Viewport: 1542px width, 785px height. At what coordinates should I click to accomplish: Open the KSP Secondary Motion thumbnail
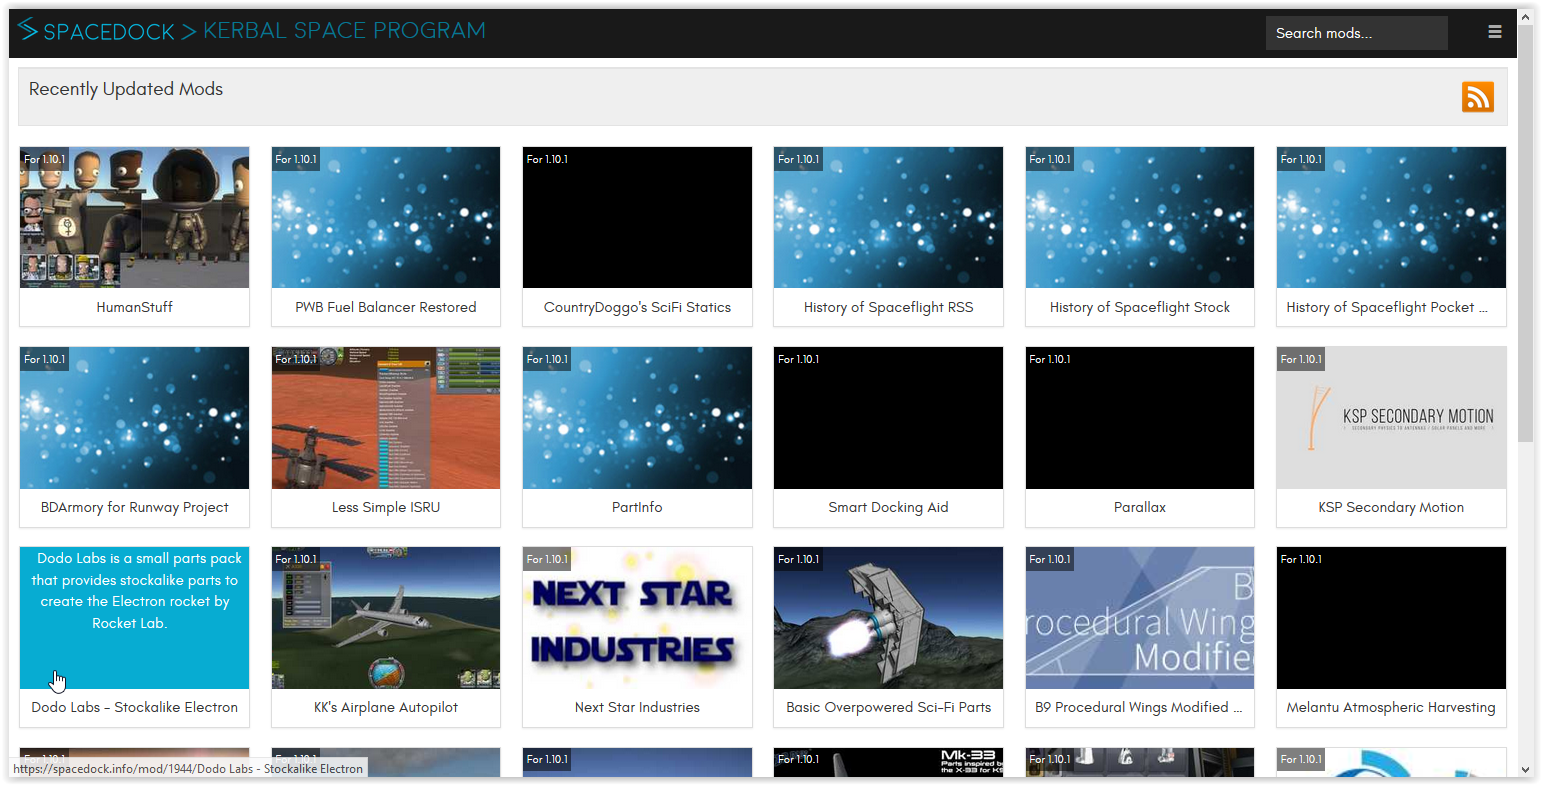coord(1391,417)
